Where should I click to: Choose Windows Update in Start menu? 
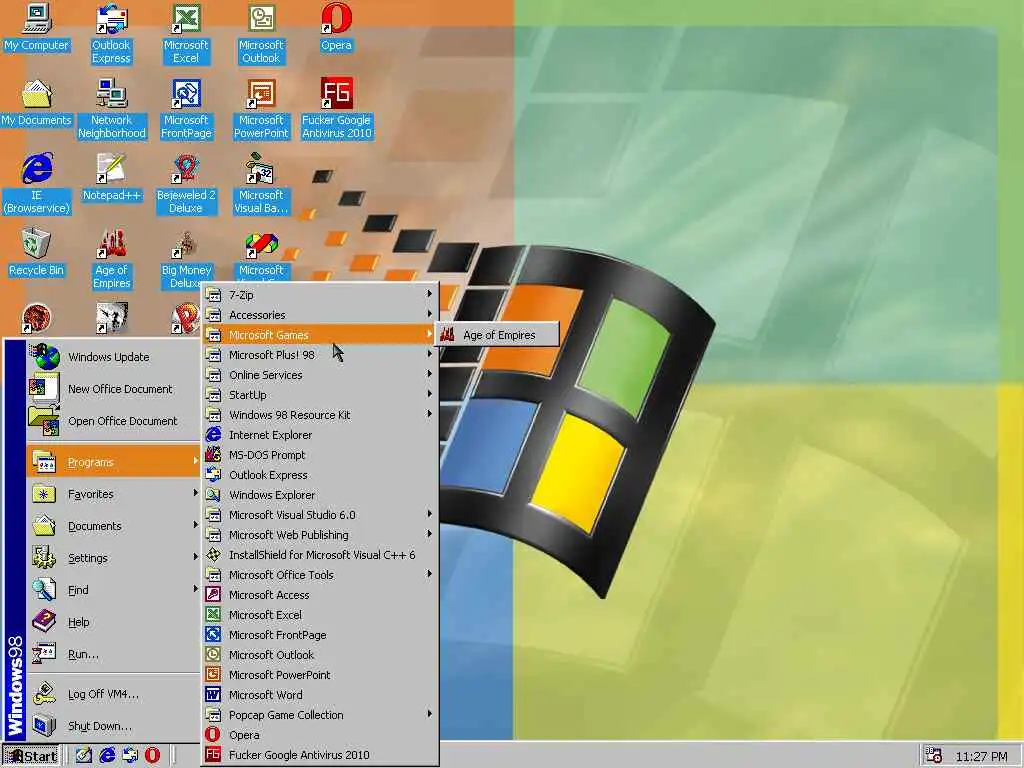[114, 357]
